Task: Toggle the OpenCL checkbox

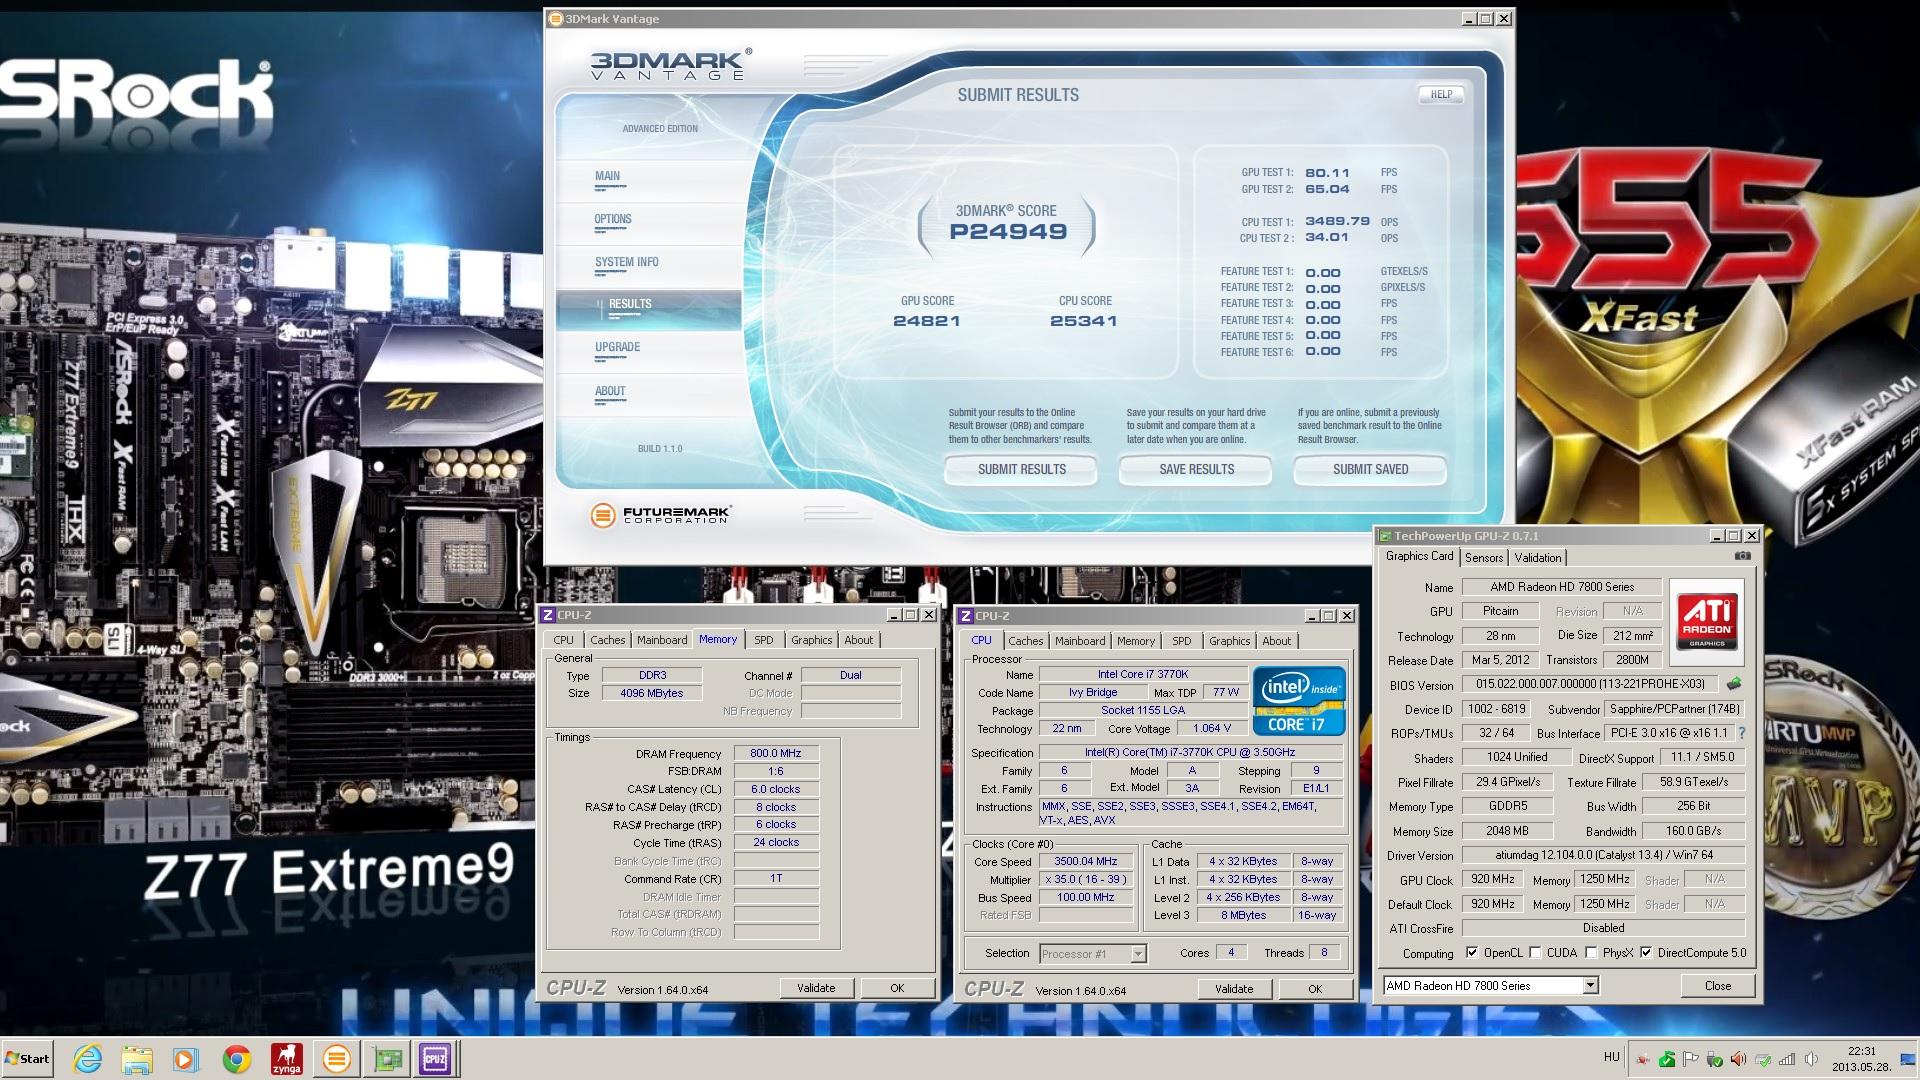Action: click(1471, 953)
